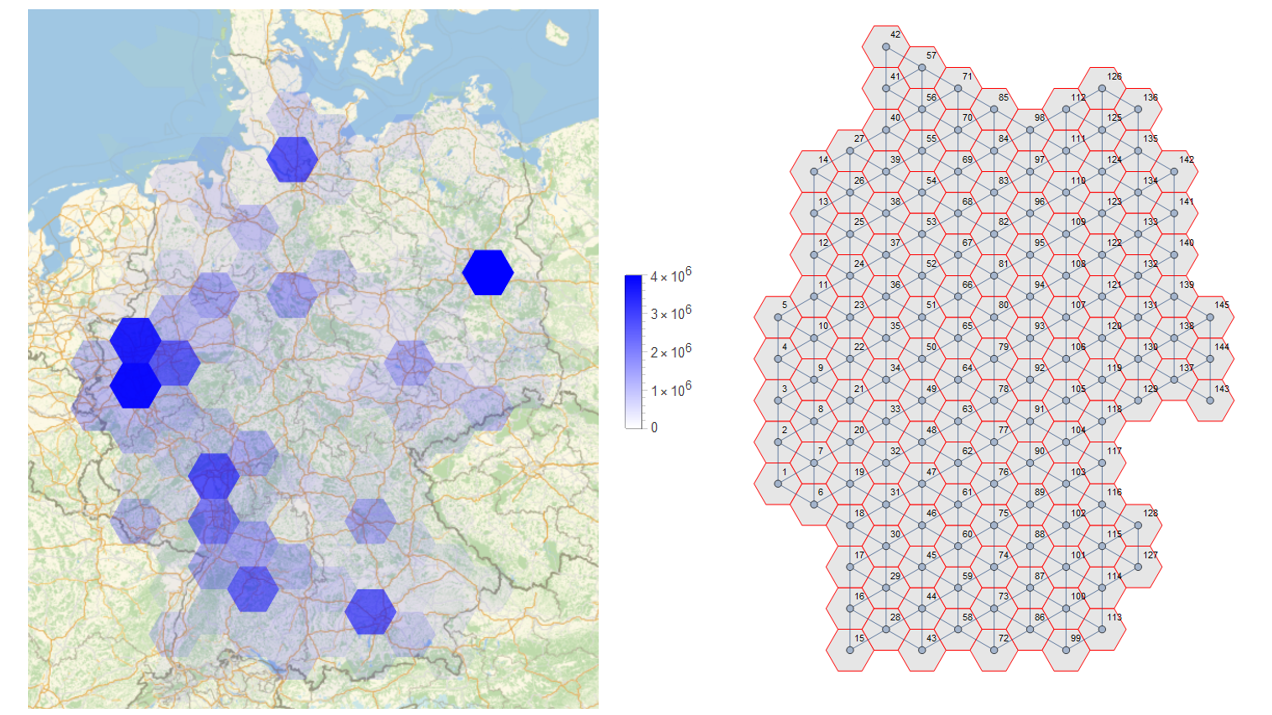Select hexagon cell numbered 79
The height and width of the screenshot is (715, 1272).
(994, 359)
